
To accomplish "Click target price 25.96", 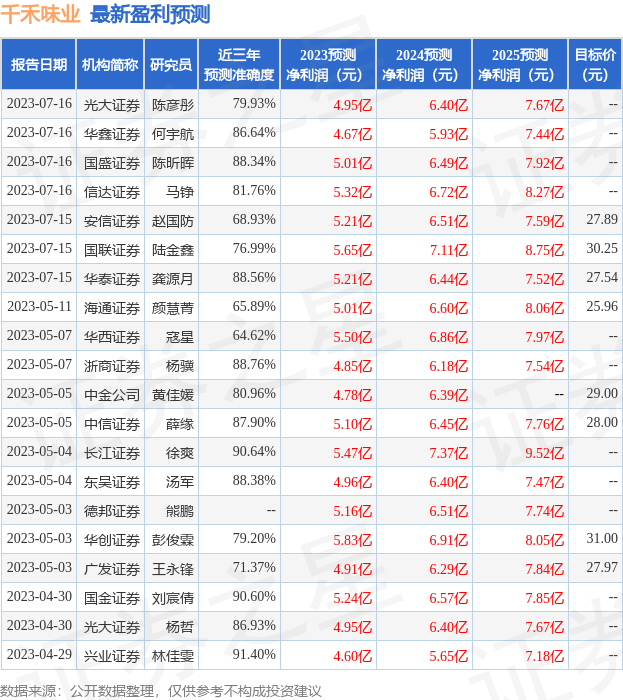I will (602, 306).
